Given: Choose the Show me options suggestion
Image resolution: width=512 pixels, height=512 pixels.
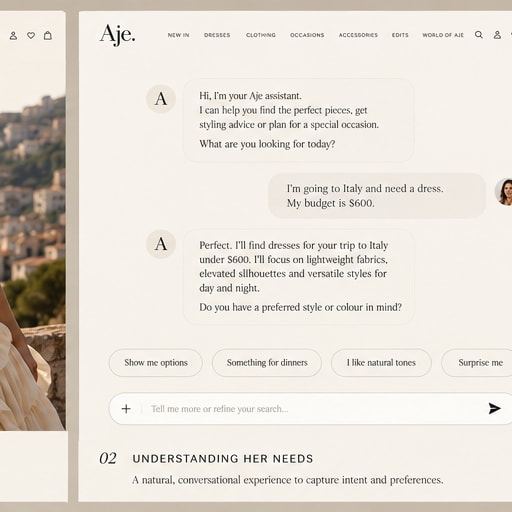Looking at the screenshot, I should 156,363.
